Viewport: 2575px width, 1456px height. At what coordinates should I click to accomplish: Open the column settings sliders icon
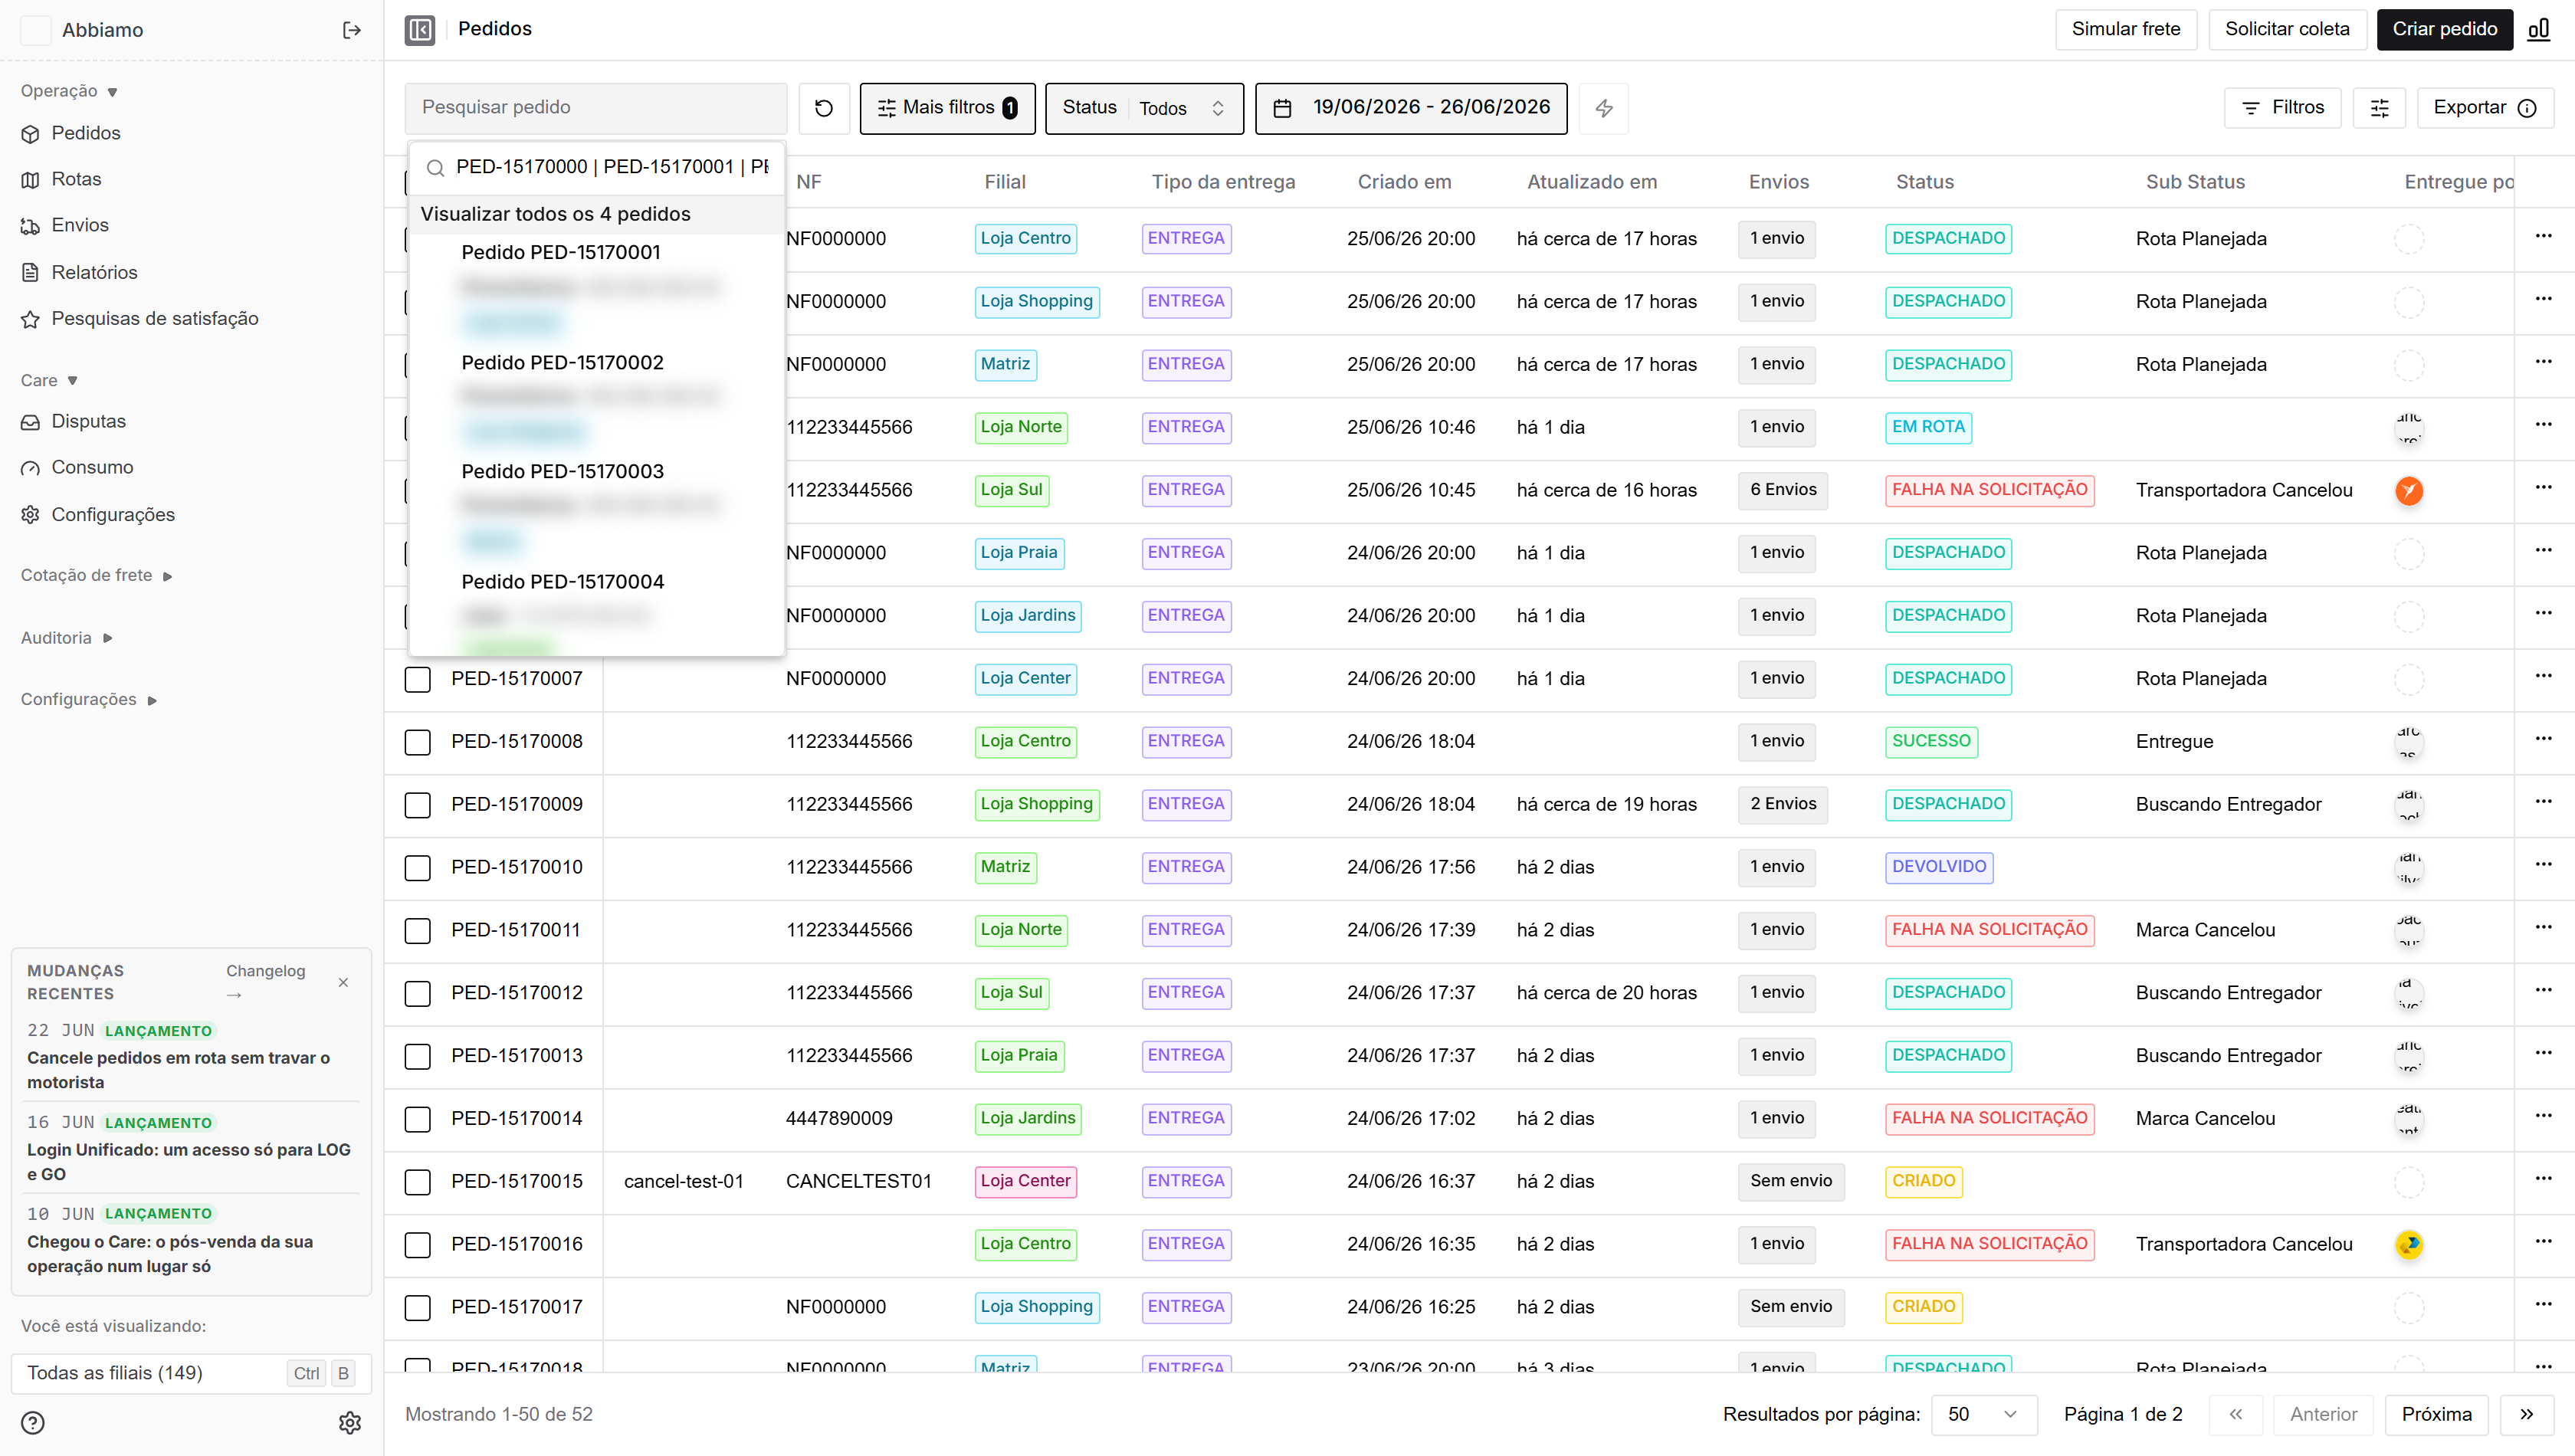(2380, 108)
